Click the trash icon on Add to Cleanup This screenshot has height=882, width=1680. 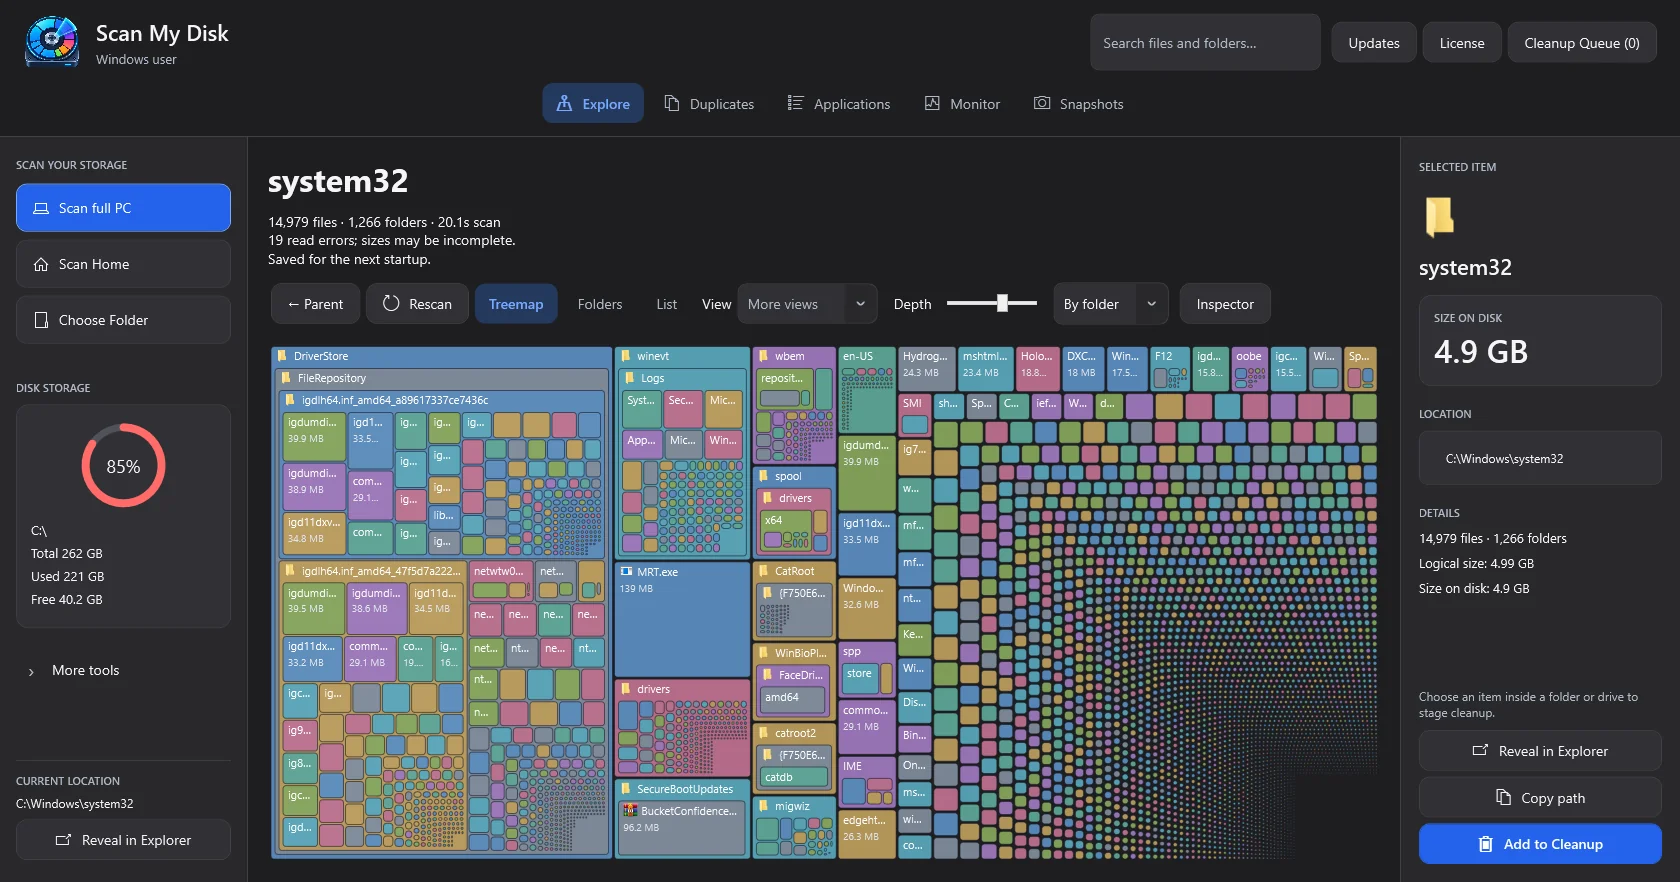tap(1486, 844)
